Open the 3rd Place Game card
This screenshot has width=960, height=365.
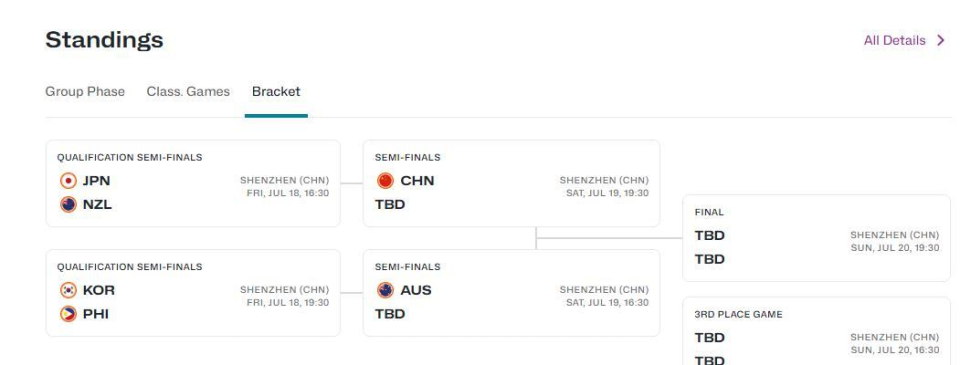coord(816,331)
